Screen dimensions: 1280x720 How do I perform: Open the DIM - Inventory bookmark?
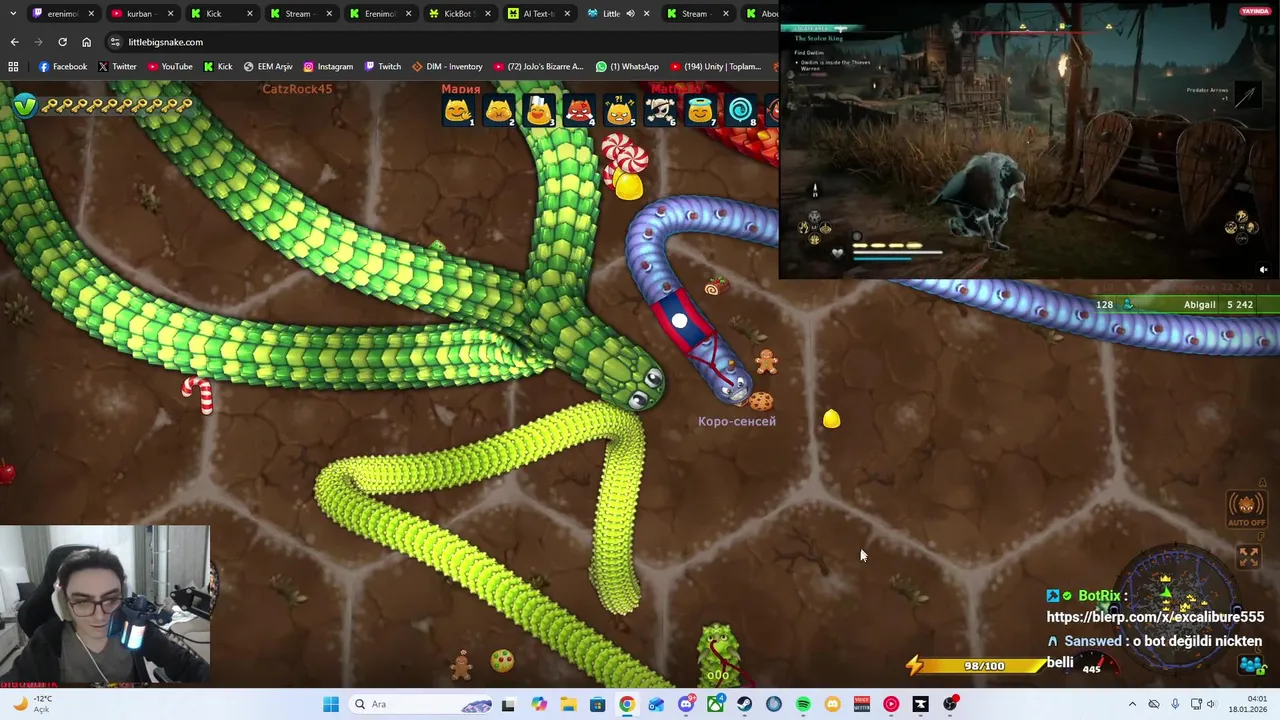(x=447, y=66)
